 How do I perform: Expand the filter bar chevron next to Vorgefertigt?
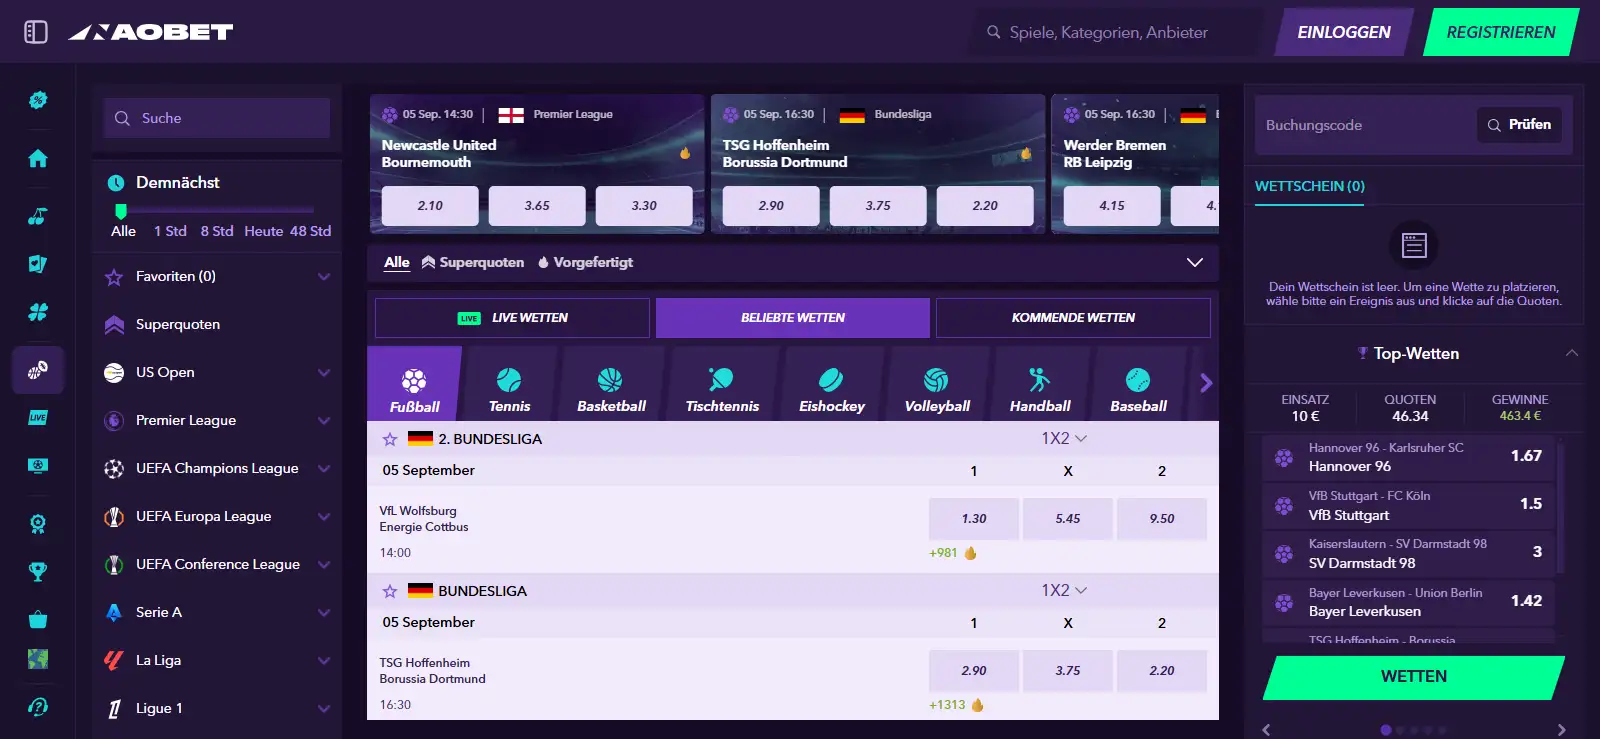pos(1194,262)
